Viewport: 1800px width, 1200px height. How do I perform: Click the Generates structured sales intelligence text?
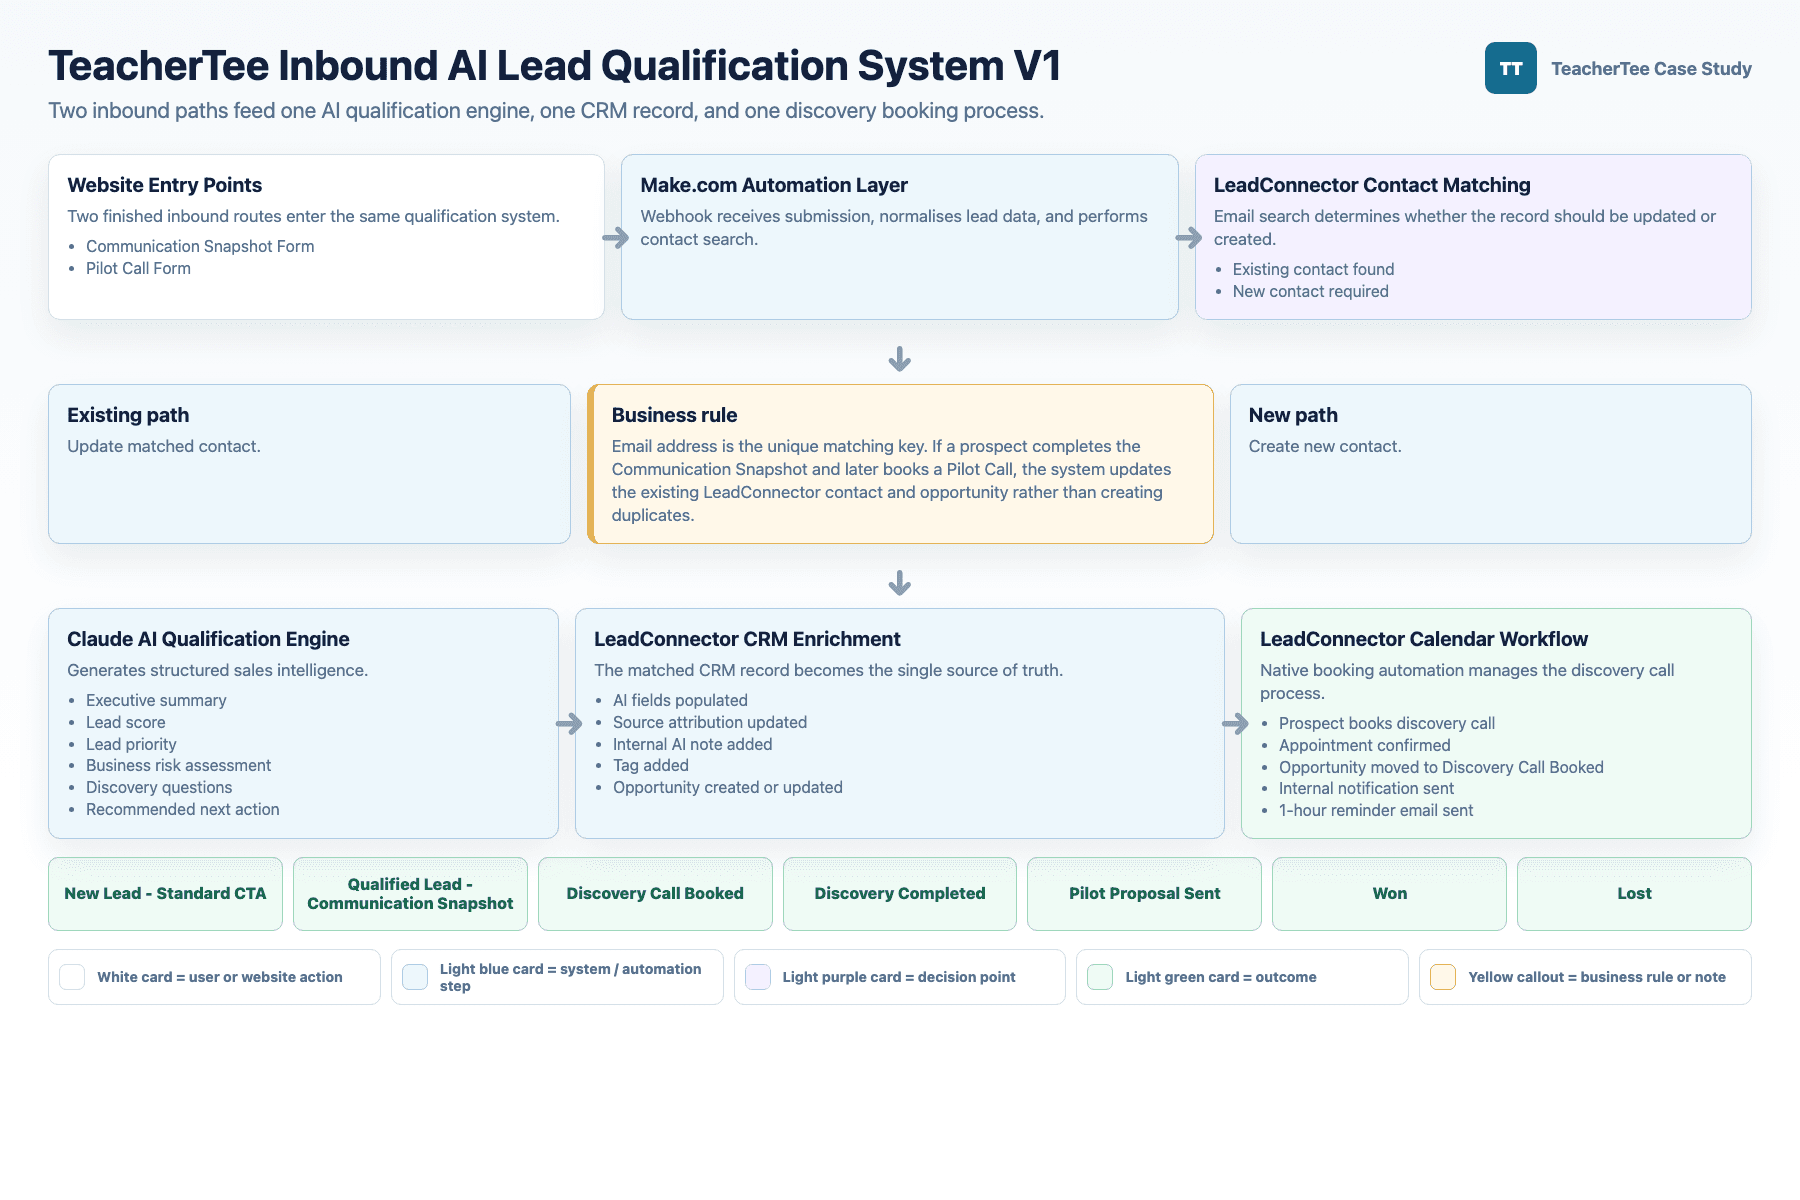[x=217, y=670]
